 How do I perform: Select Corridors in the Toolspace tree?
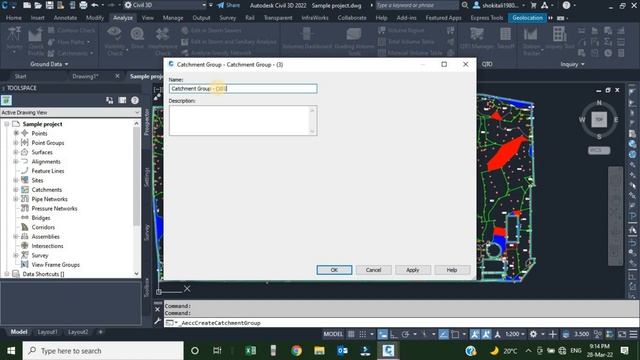point(43,227)
